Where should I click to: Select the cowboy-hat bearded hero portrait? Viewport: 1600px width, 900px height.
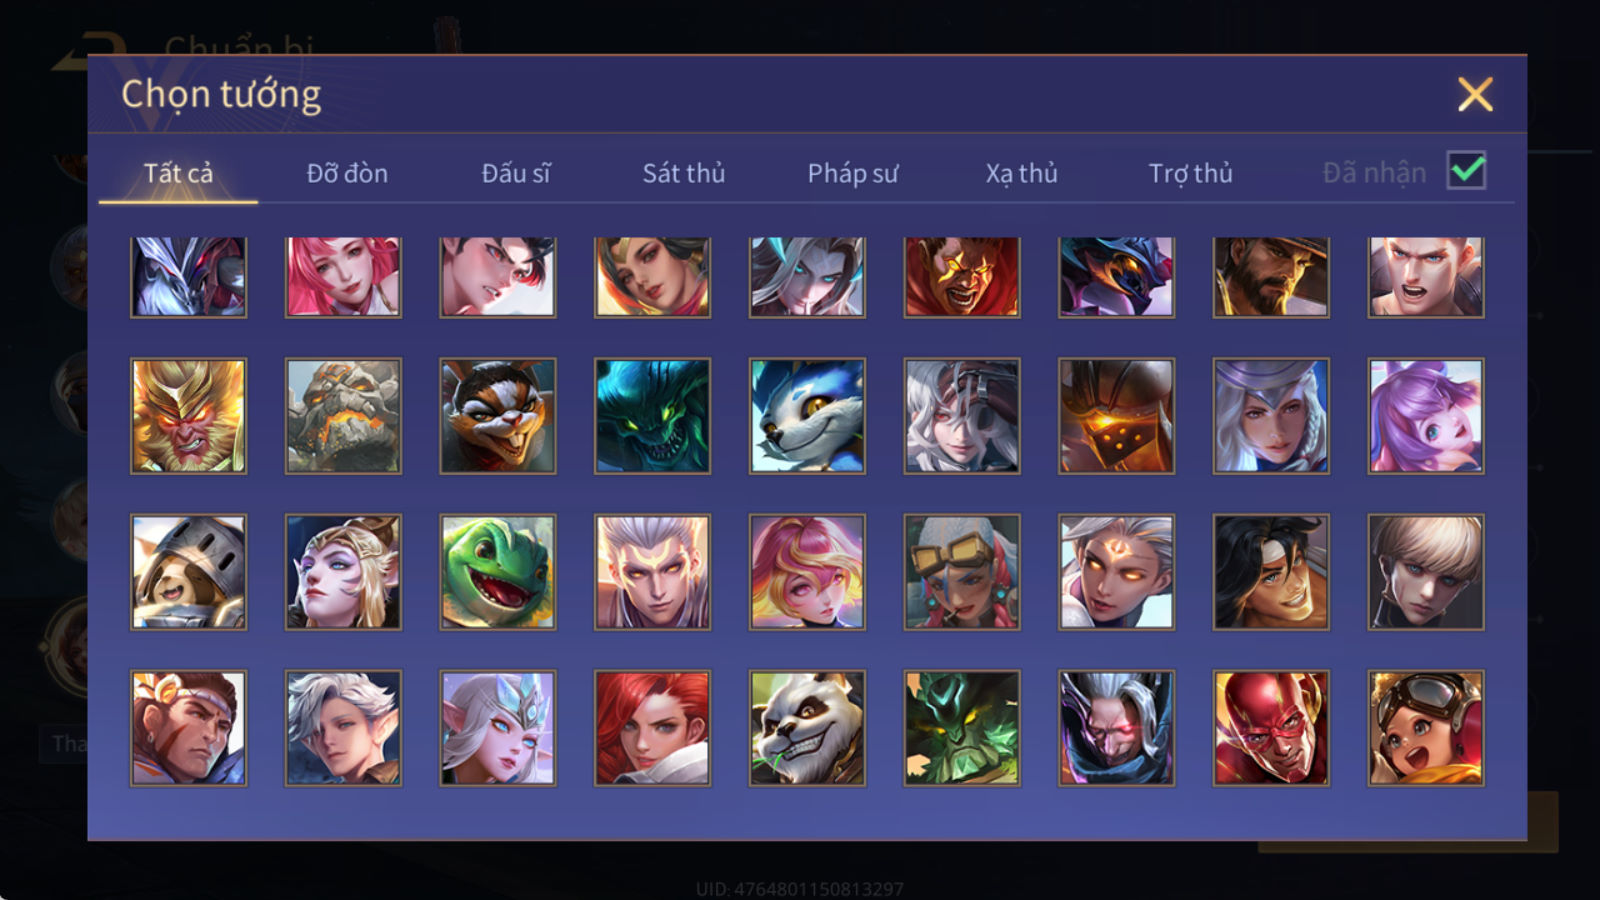(1271, 277)
